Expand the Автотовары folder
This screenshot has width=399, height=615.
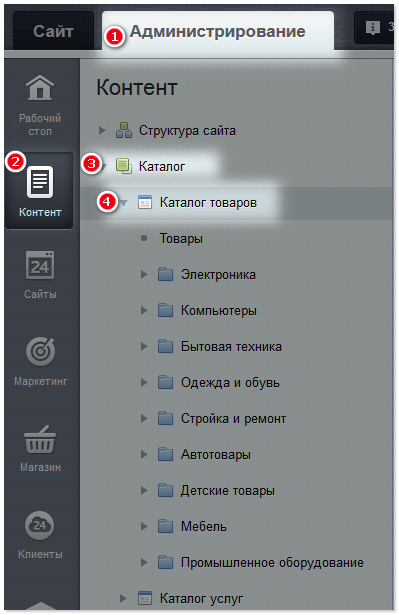[144, 455]
